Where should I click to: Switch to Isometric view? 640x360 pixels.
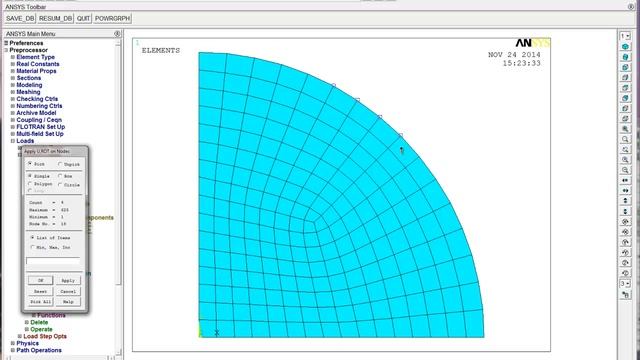tap(625, 47)
